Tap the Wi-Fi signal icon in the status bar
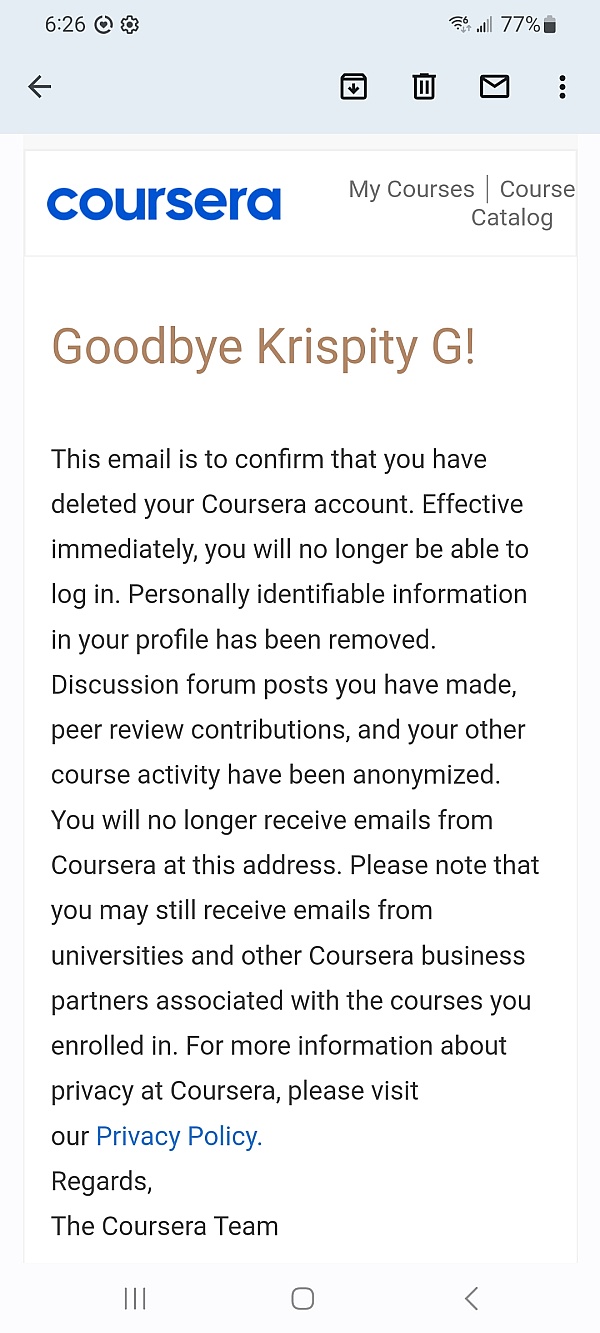The height and width of the screenshot is (1333, 600). 459,25
